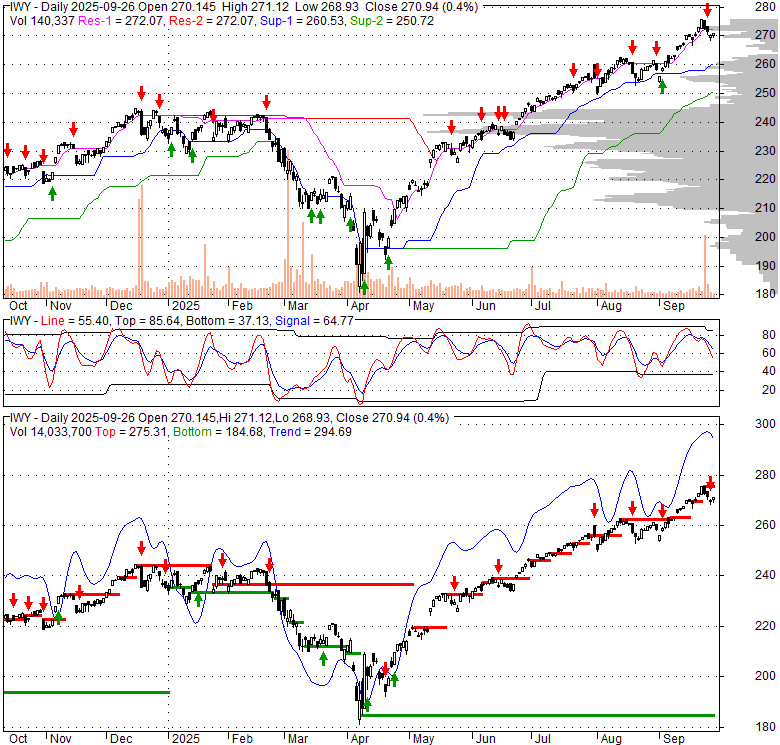Viewport: 780px width, 745px height.
Task: Click the '190' price axis label in the top chart
Action: pyautogui.click(x=765, y=266)
